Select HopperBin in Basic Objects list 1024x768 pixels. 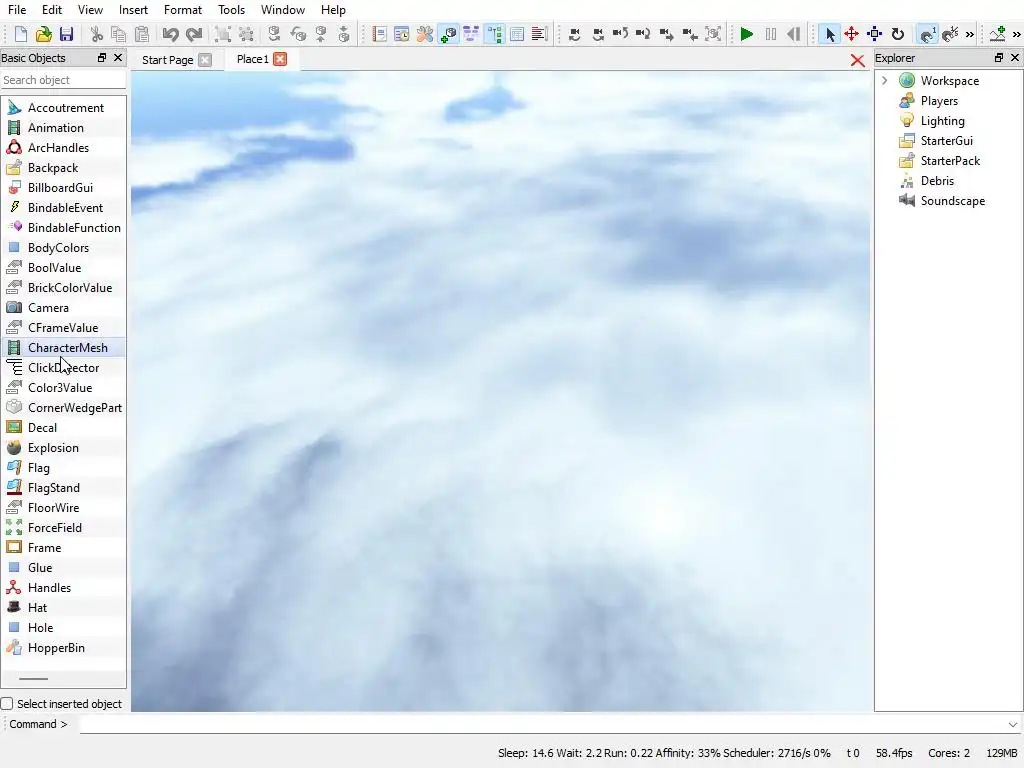63,648
